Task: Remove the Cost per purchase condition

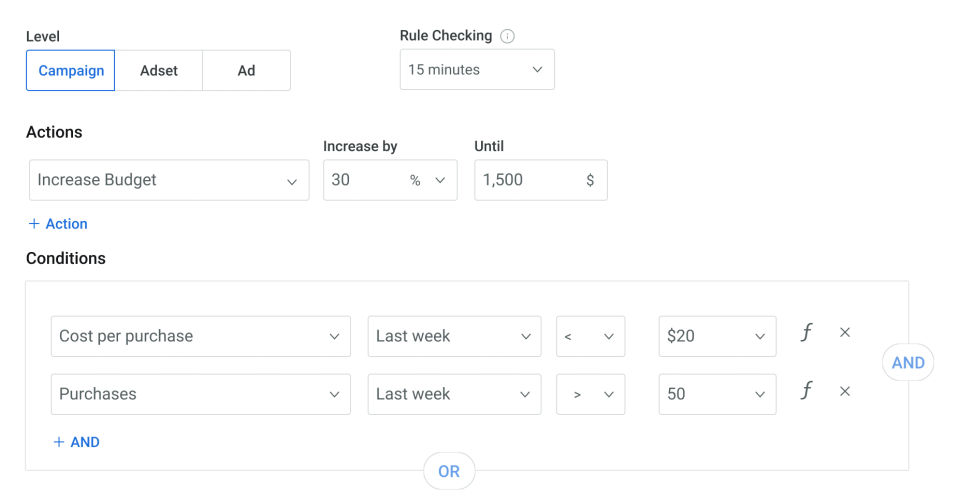Action: coord(845,333)
